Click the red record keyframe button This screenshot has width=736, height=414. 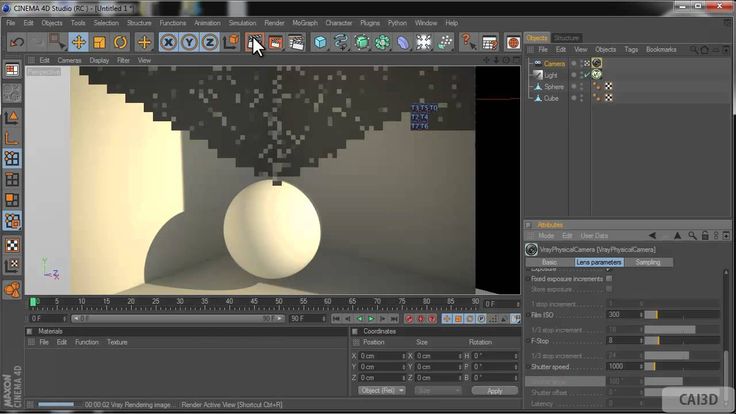(x=409, y=319)
